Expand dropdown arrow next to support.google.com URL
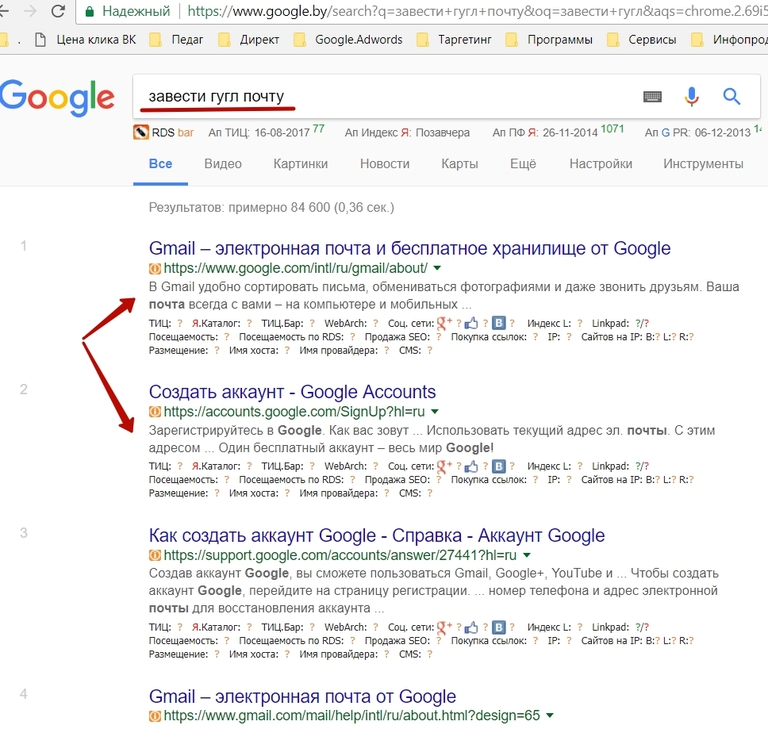The height and width of the screenshot is (729, 768). 527,555
